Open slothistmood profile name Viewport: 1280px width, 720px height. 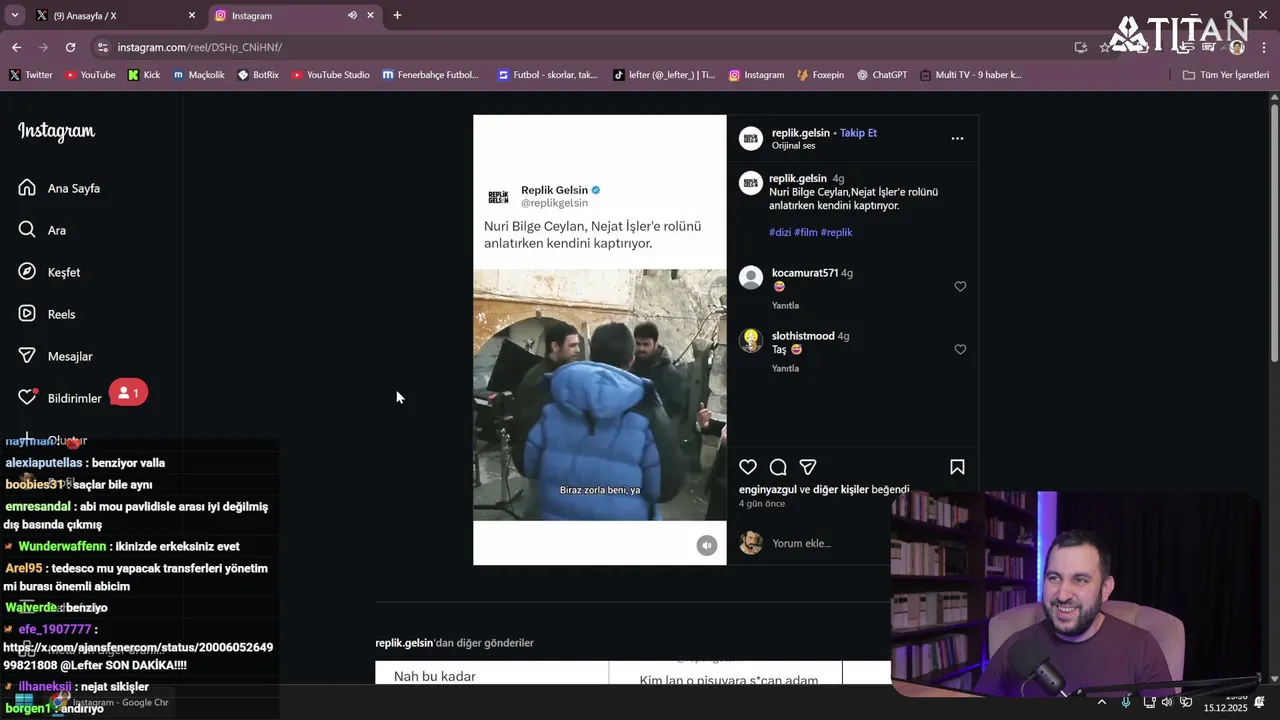803,336
